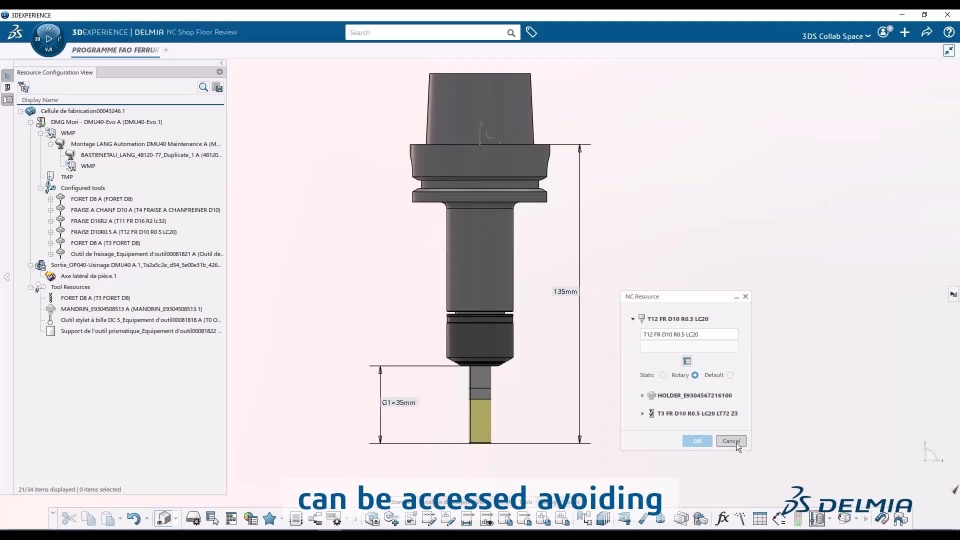The width and height of the screenshot is (960, 540).
Task: Click the 135mm dimension label
Action: (564, 291)
